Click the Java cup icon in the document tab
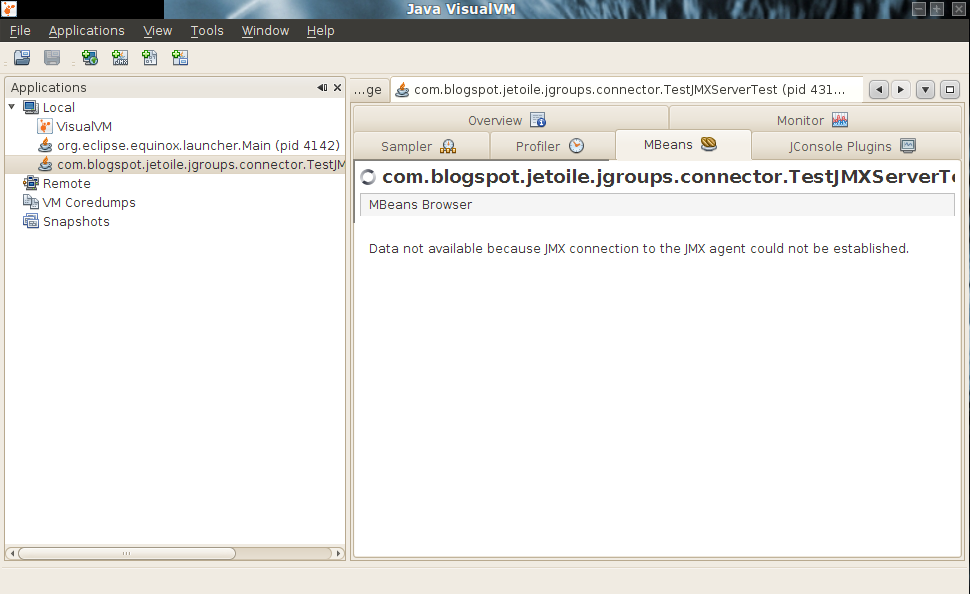Screen dimensions: 970x594 coord(402,90)
